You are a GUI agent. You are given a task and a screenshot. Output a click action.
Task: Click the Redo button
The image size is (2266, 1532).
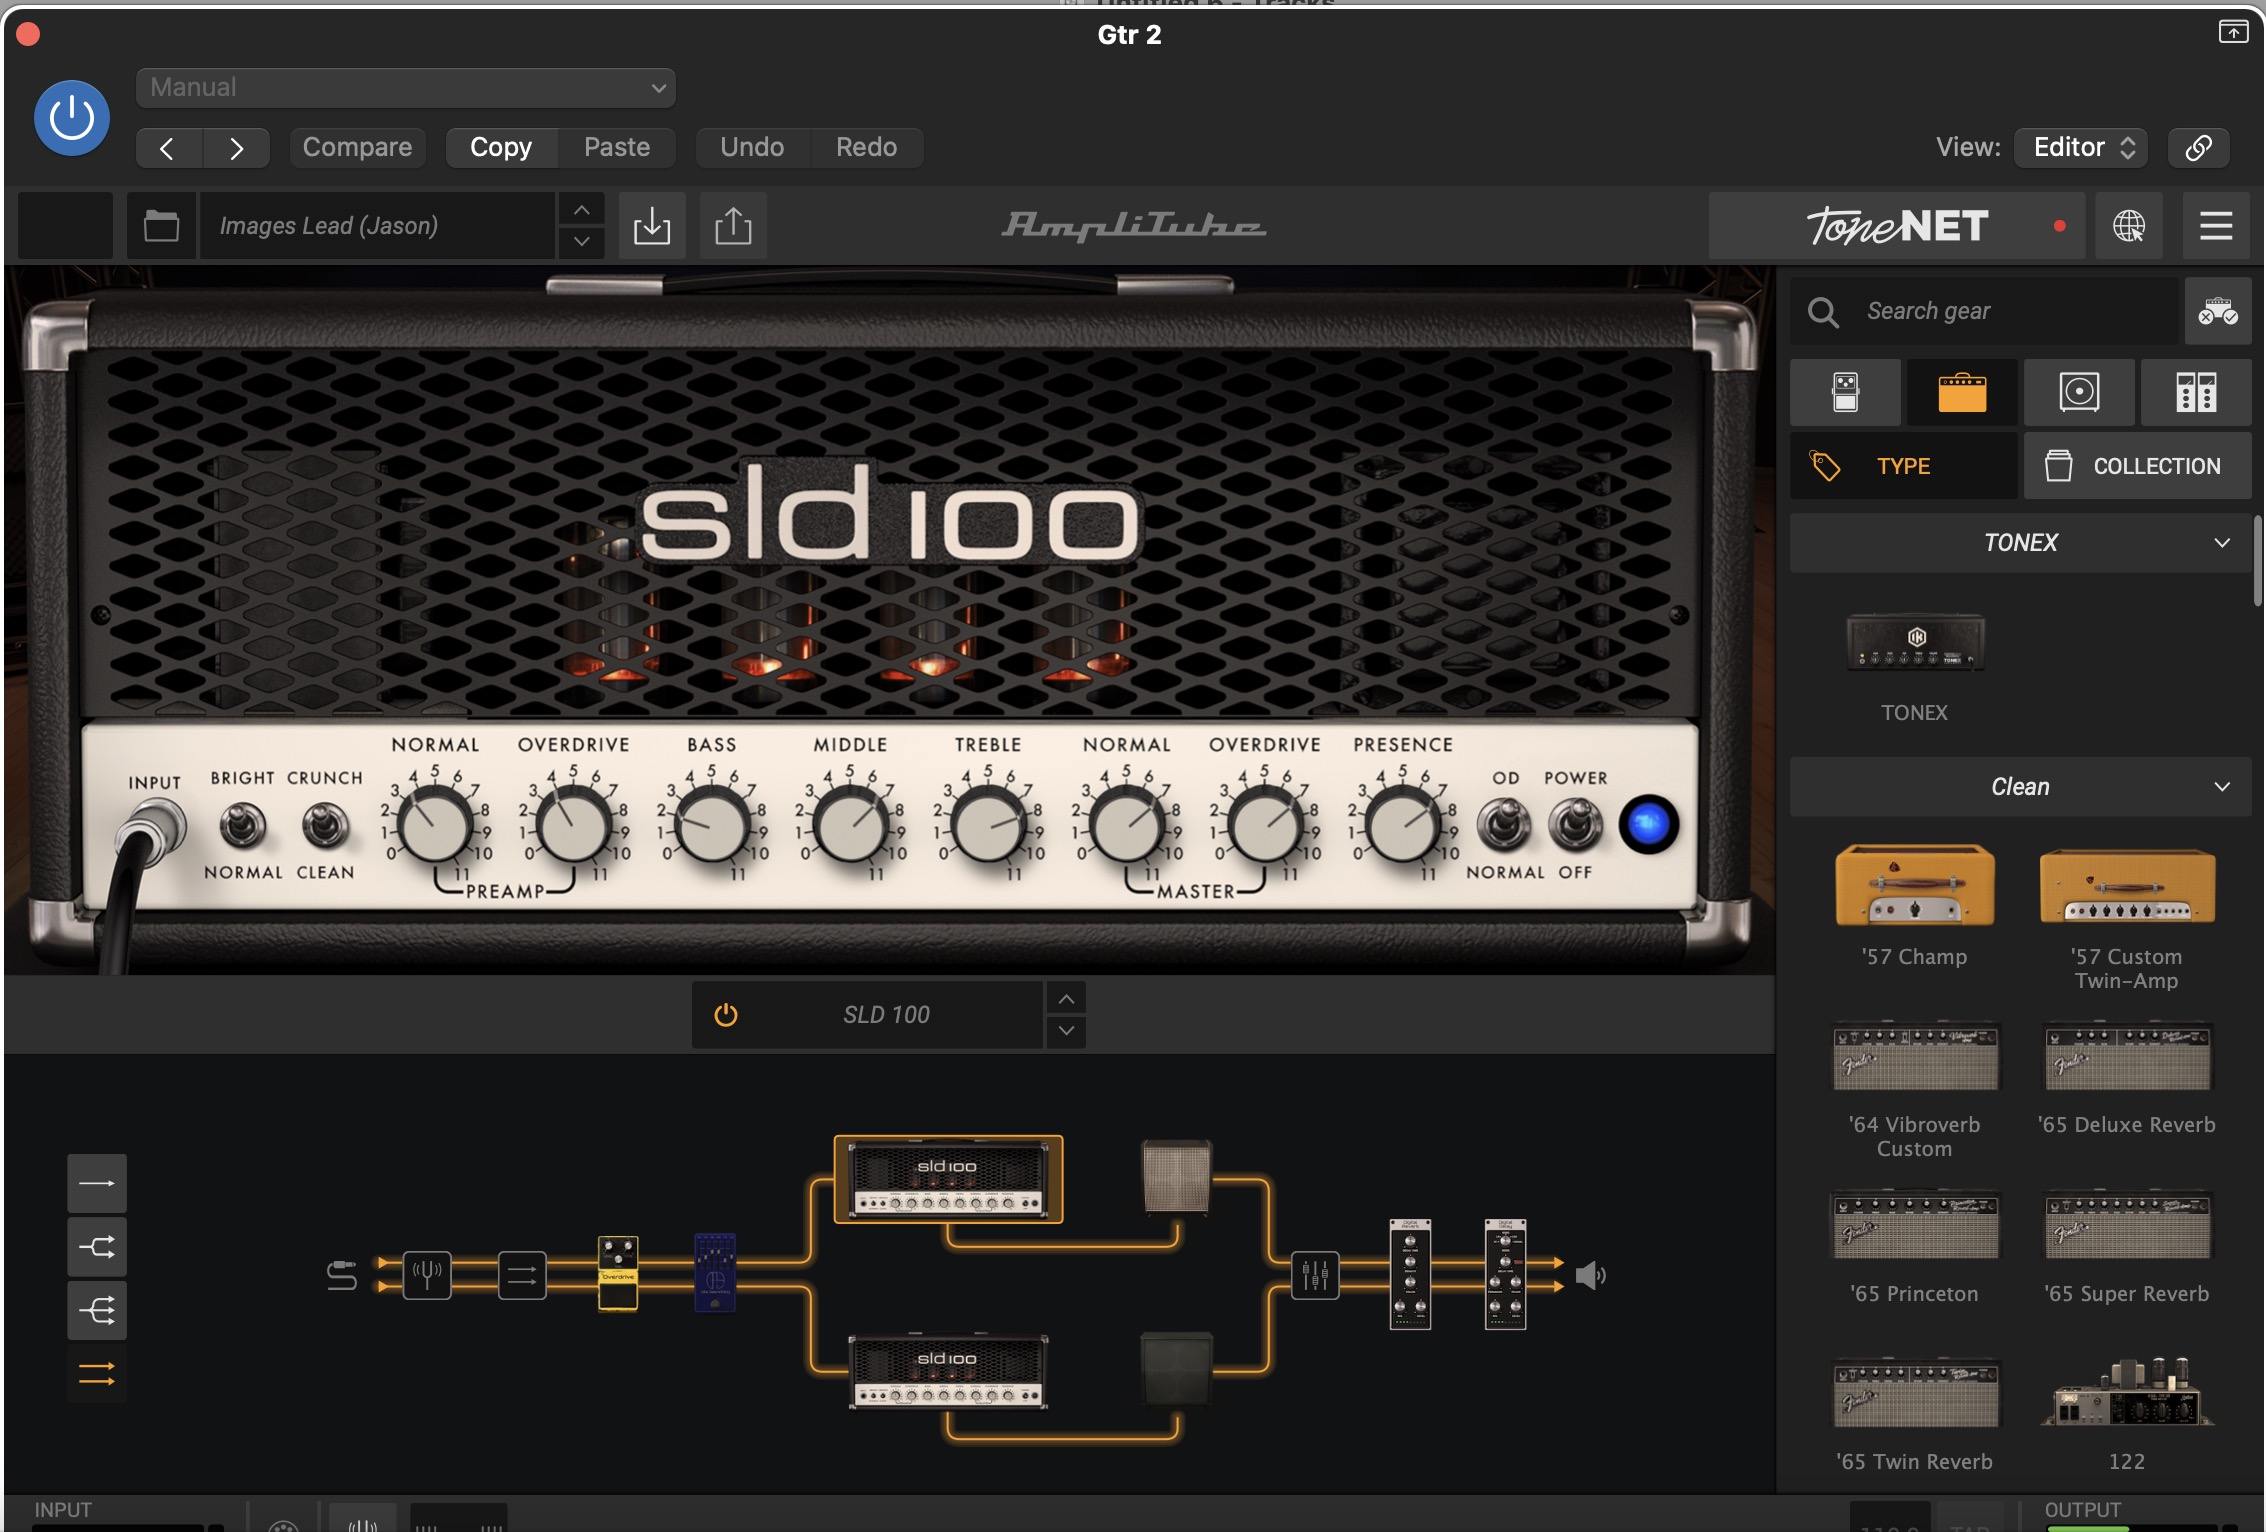[866, 147]
